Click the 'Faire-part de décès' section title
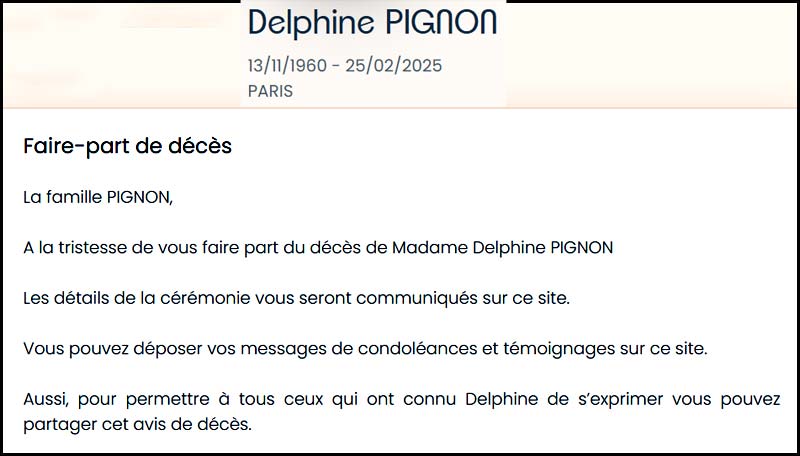The width and height of the screenshot is (800, 456). [x=127, y=146]
